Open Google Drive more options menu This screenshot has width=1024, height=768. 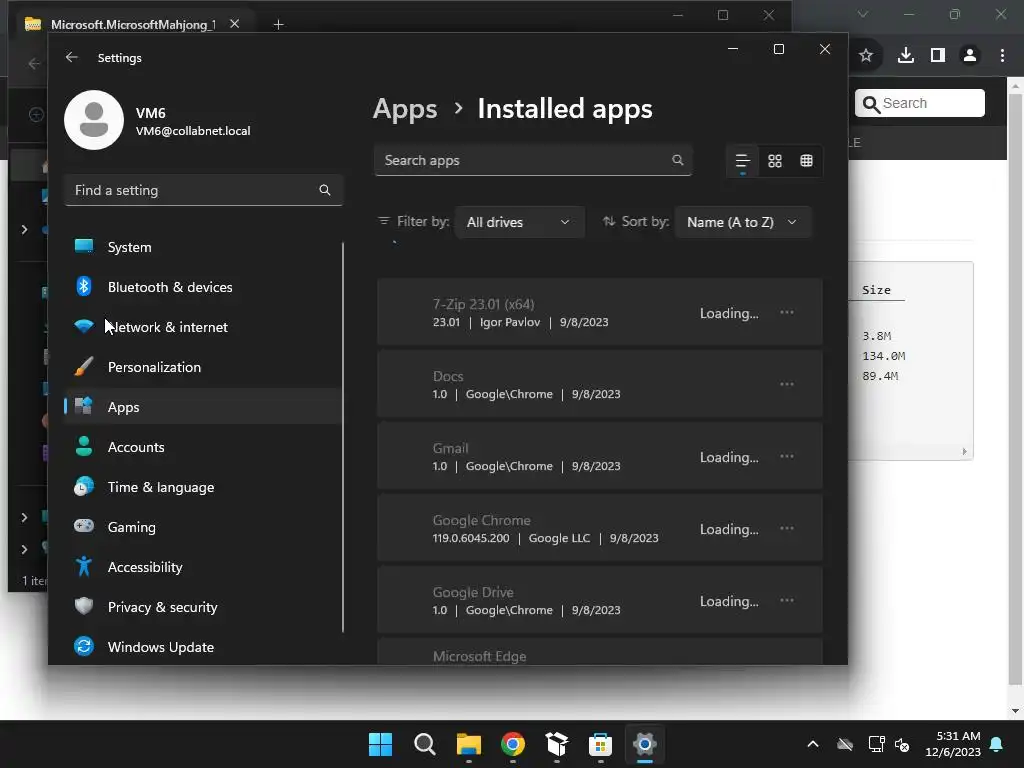click(787, 600)
